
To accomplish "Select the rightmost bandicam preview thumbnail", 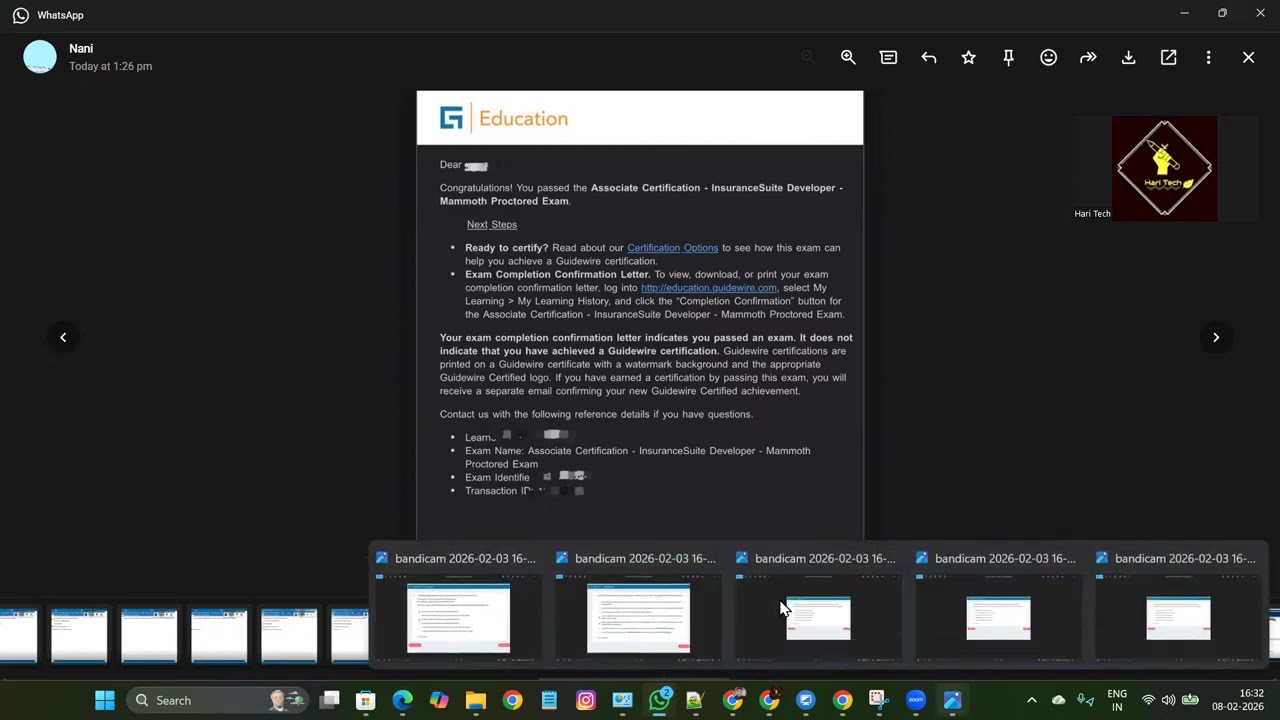I will 1178,617.
